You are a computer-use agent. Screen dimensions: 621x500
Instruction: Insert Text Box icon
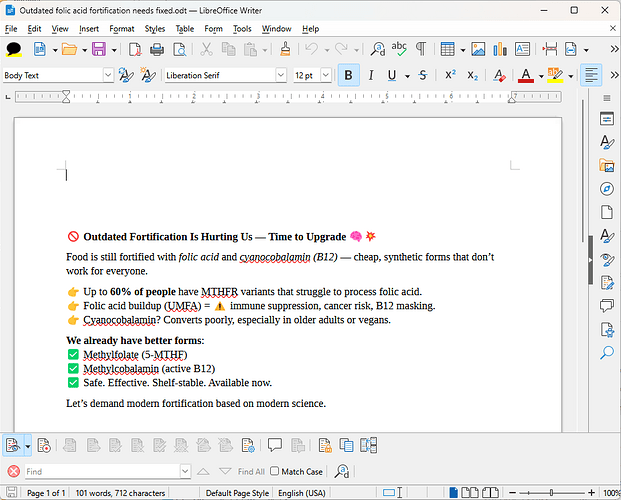coord(522,50)
